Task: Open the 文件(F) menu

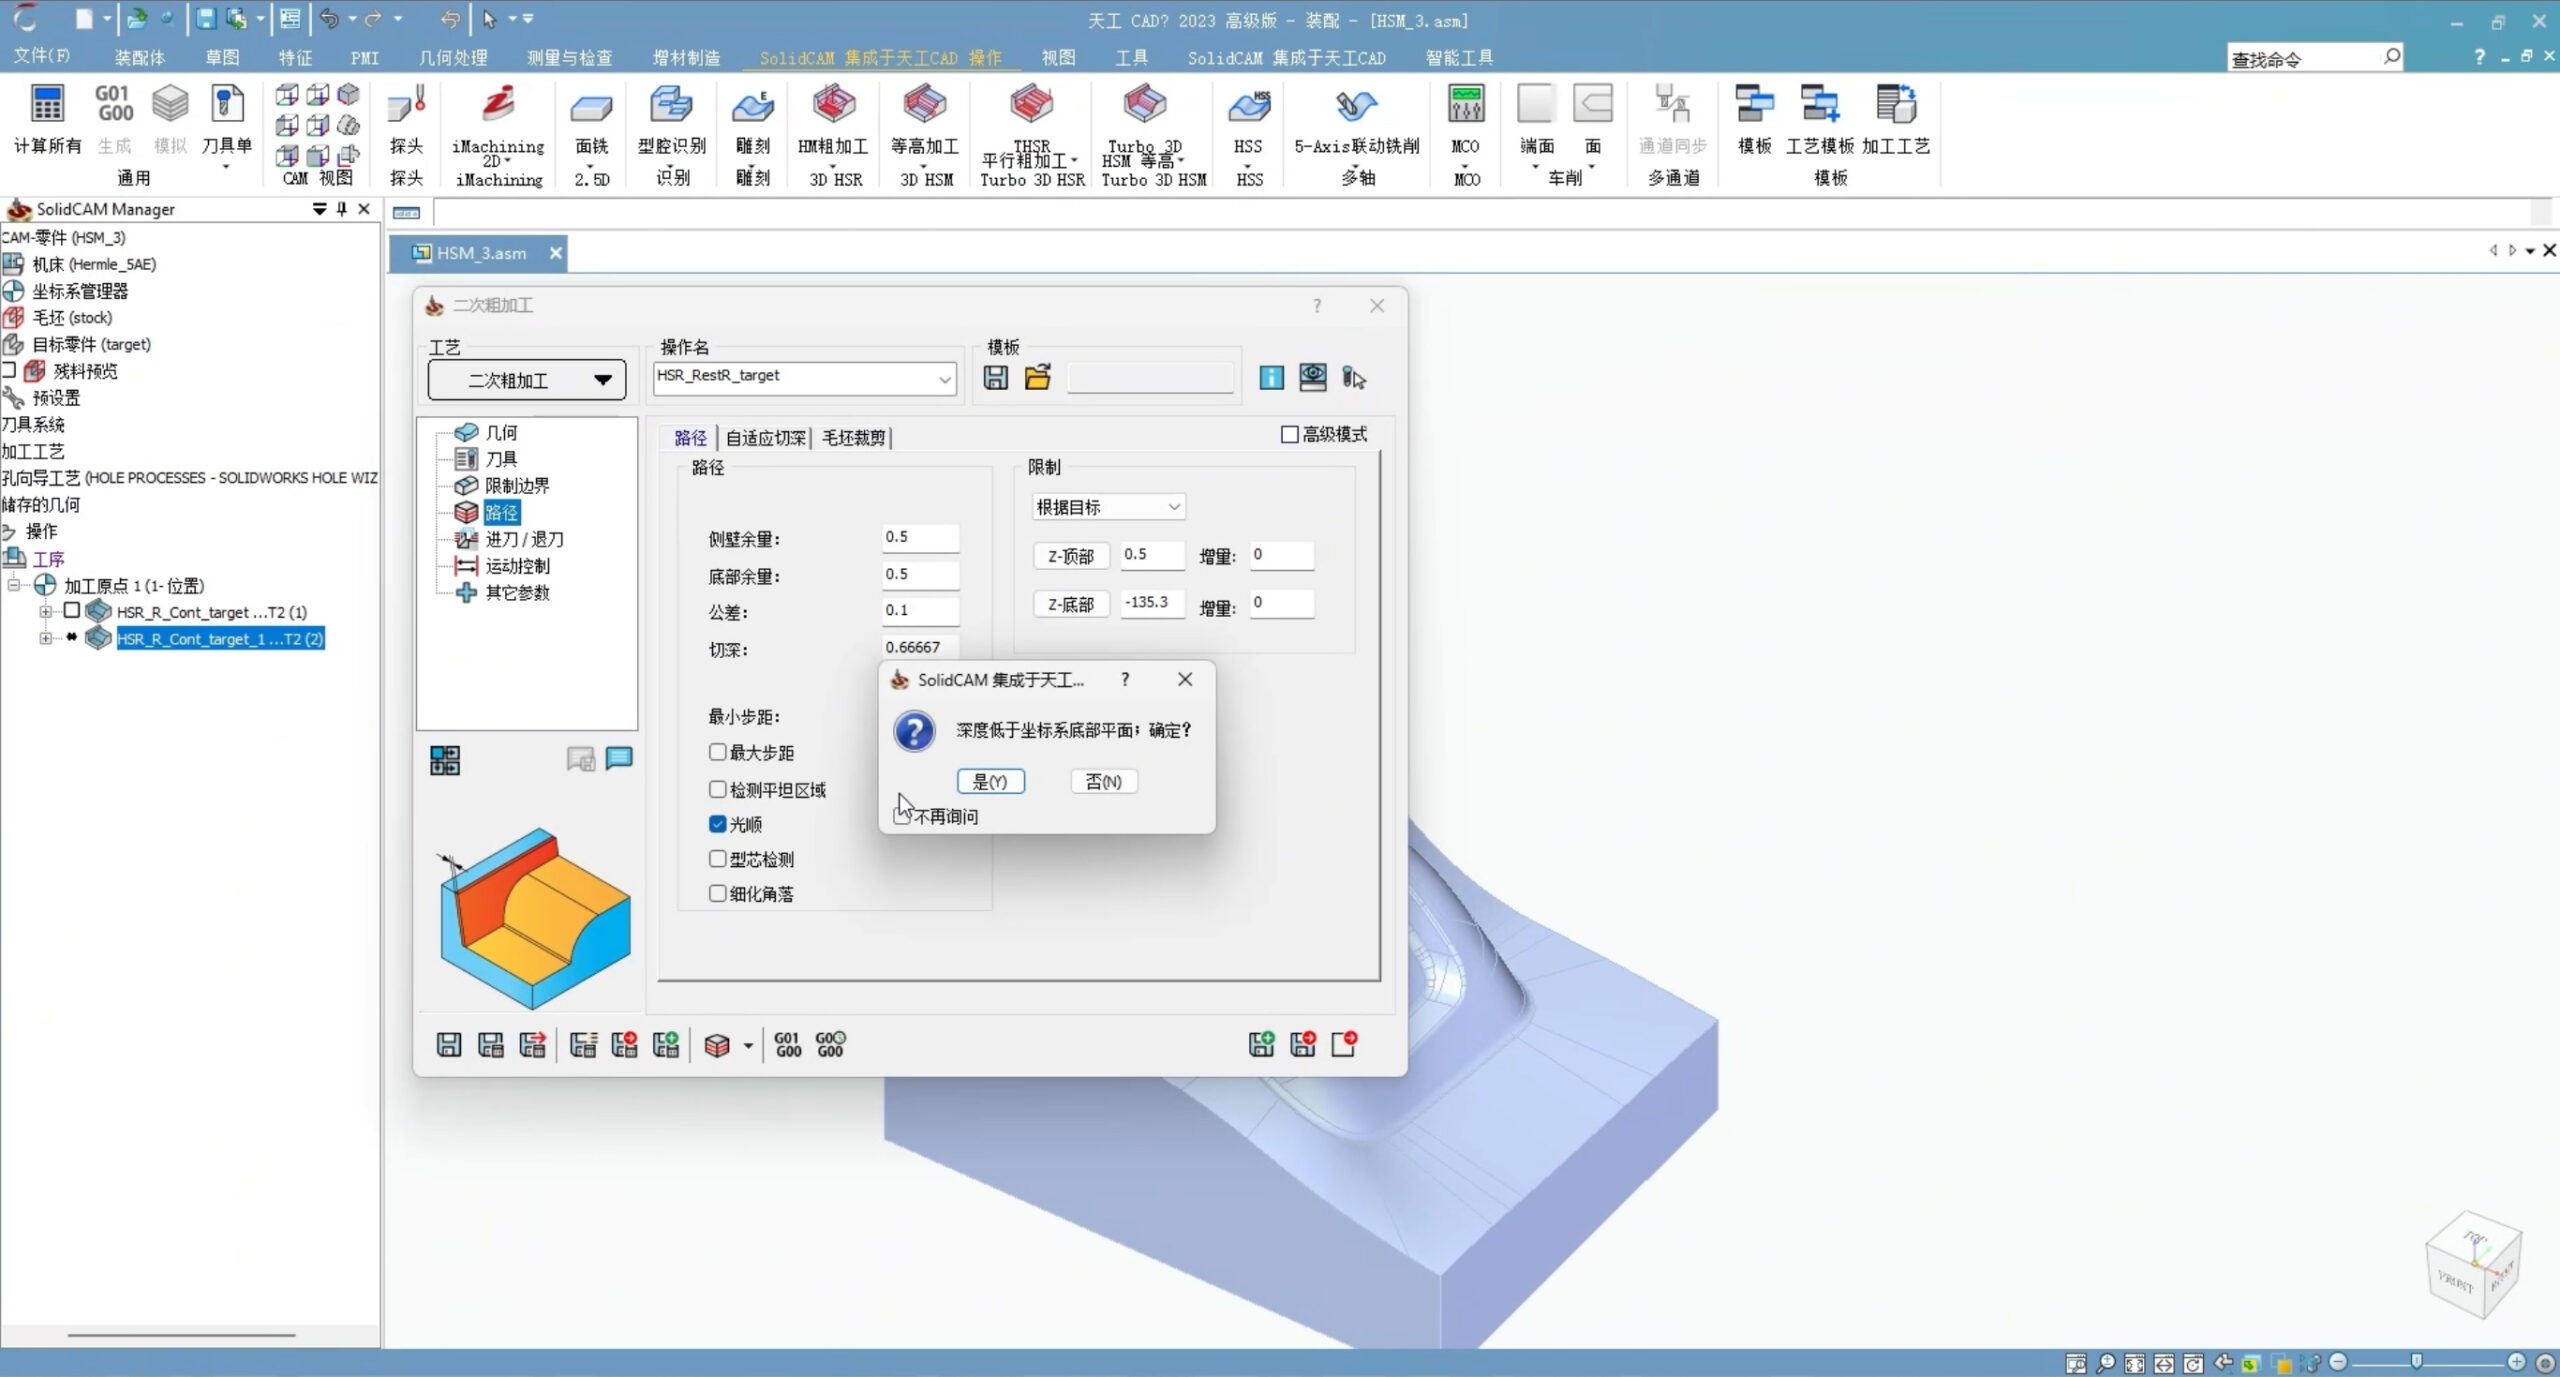Action: [x=41, y=57]
